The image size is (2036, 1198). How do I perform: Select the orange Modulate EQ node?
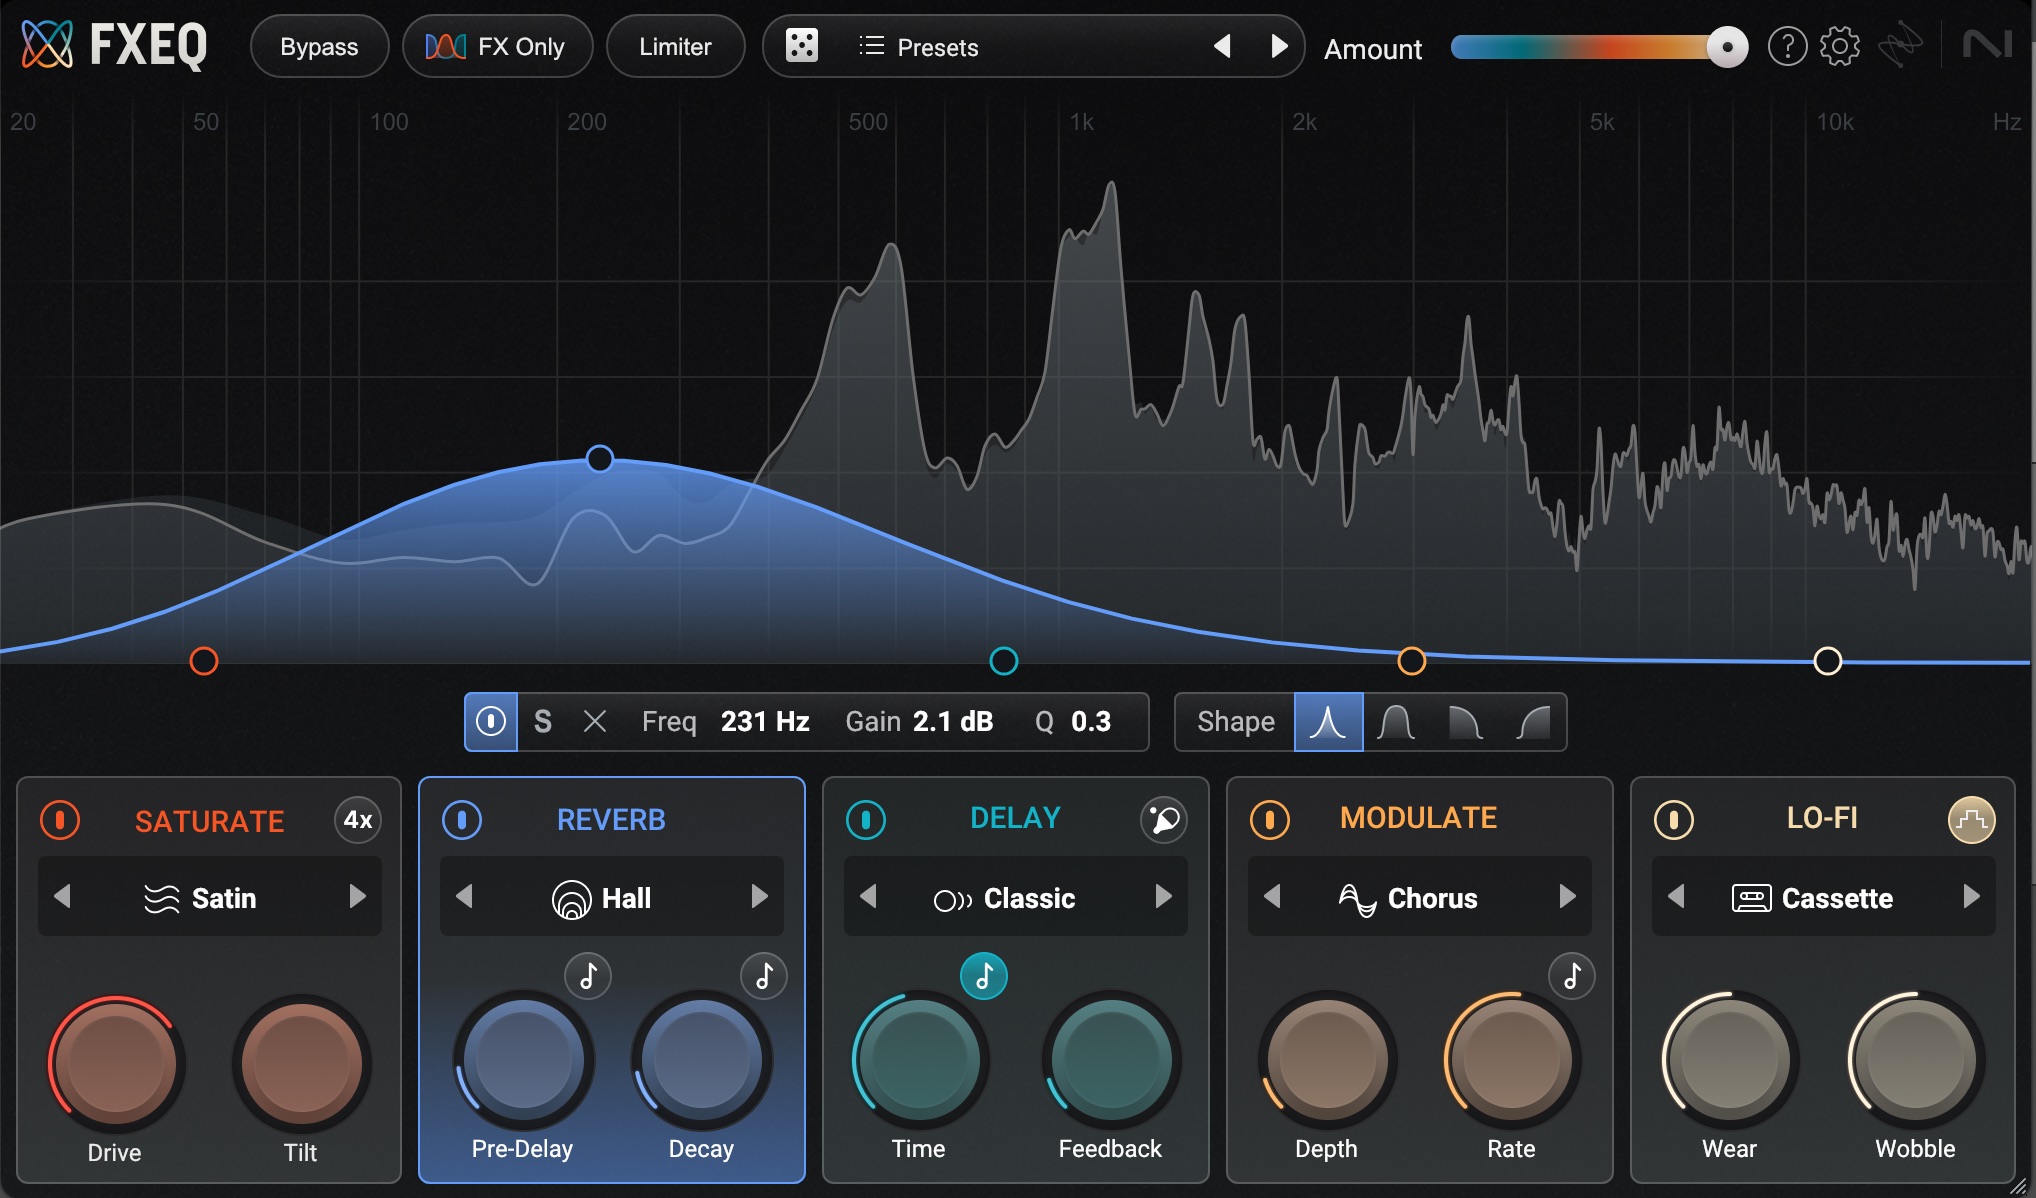tap(1412, 661)
